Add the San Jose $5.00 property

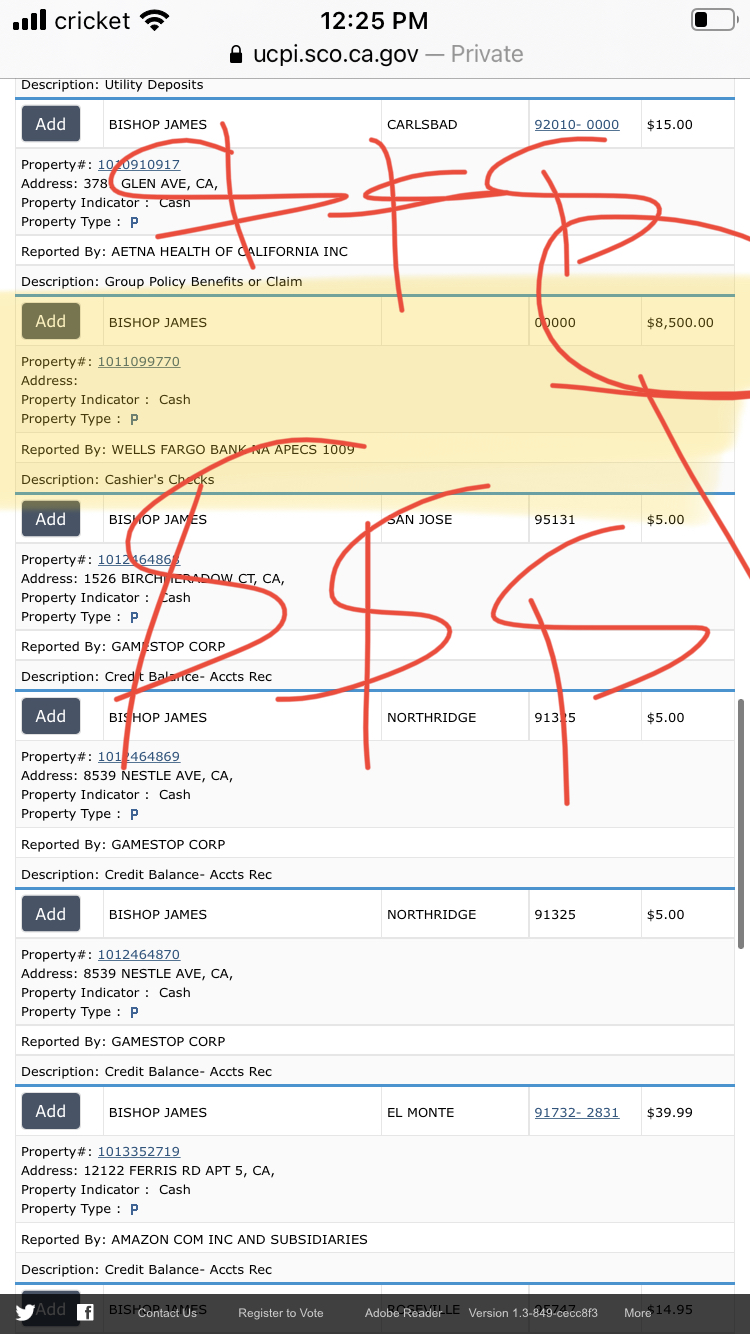51,519
